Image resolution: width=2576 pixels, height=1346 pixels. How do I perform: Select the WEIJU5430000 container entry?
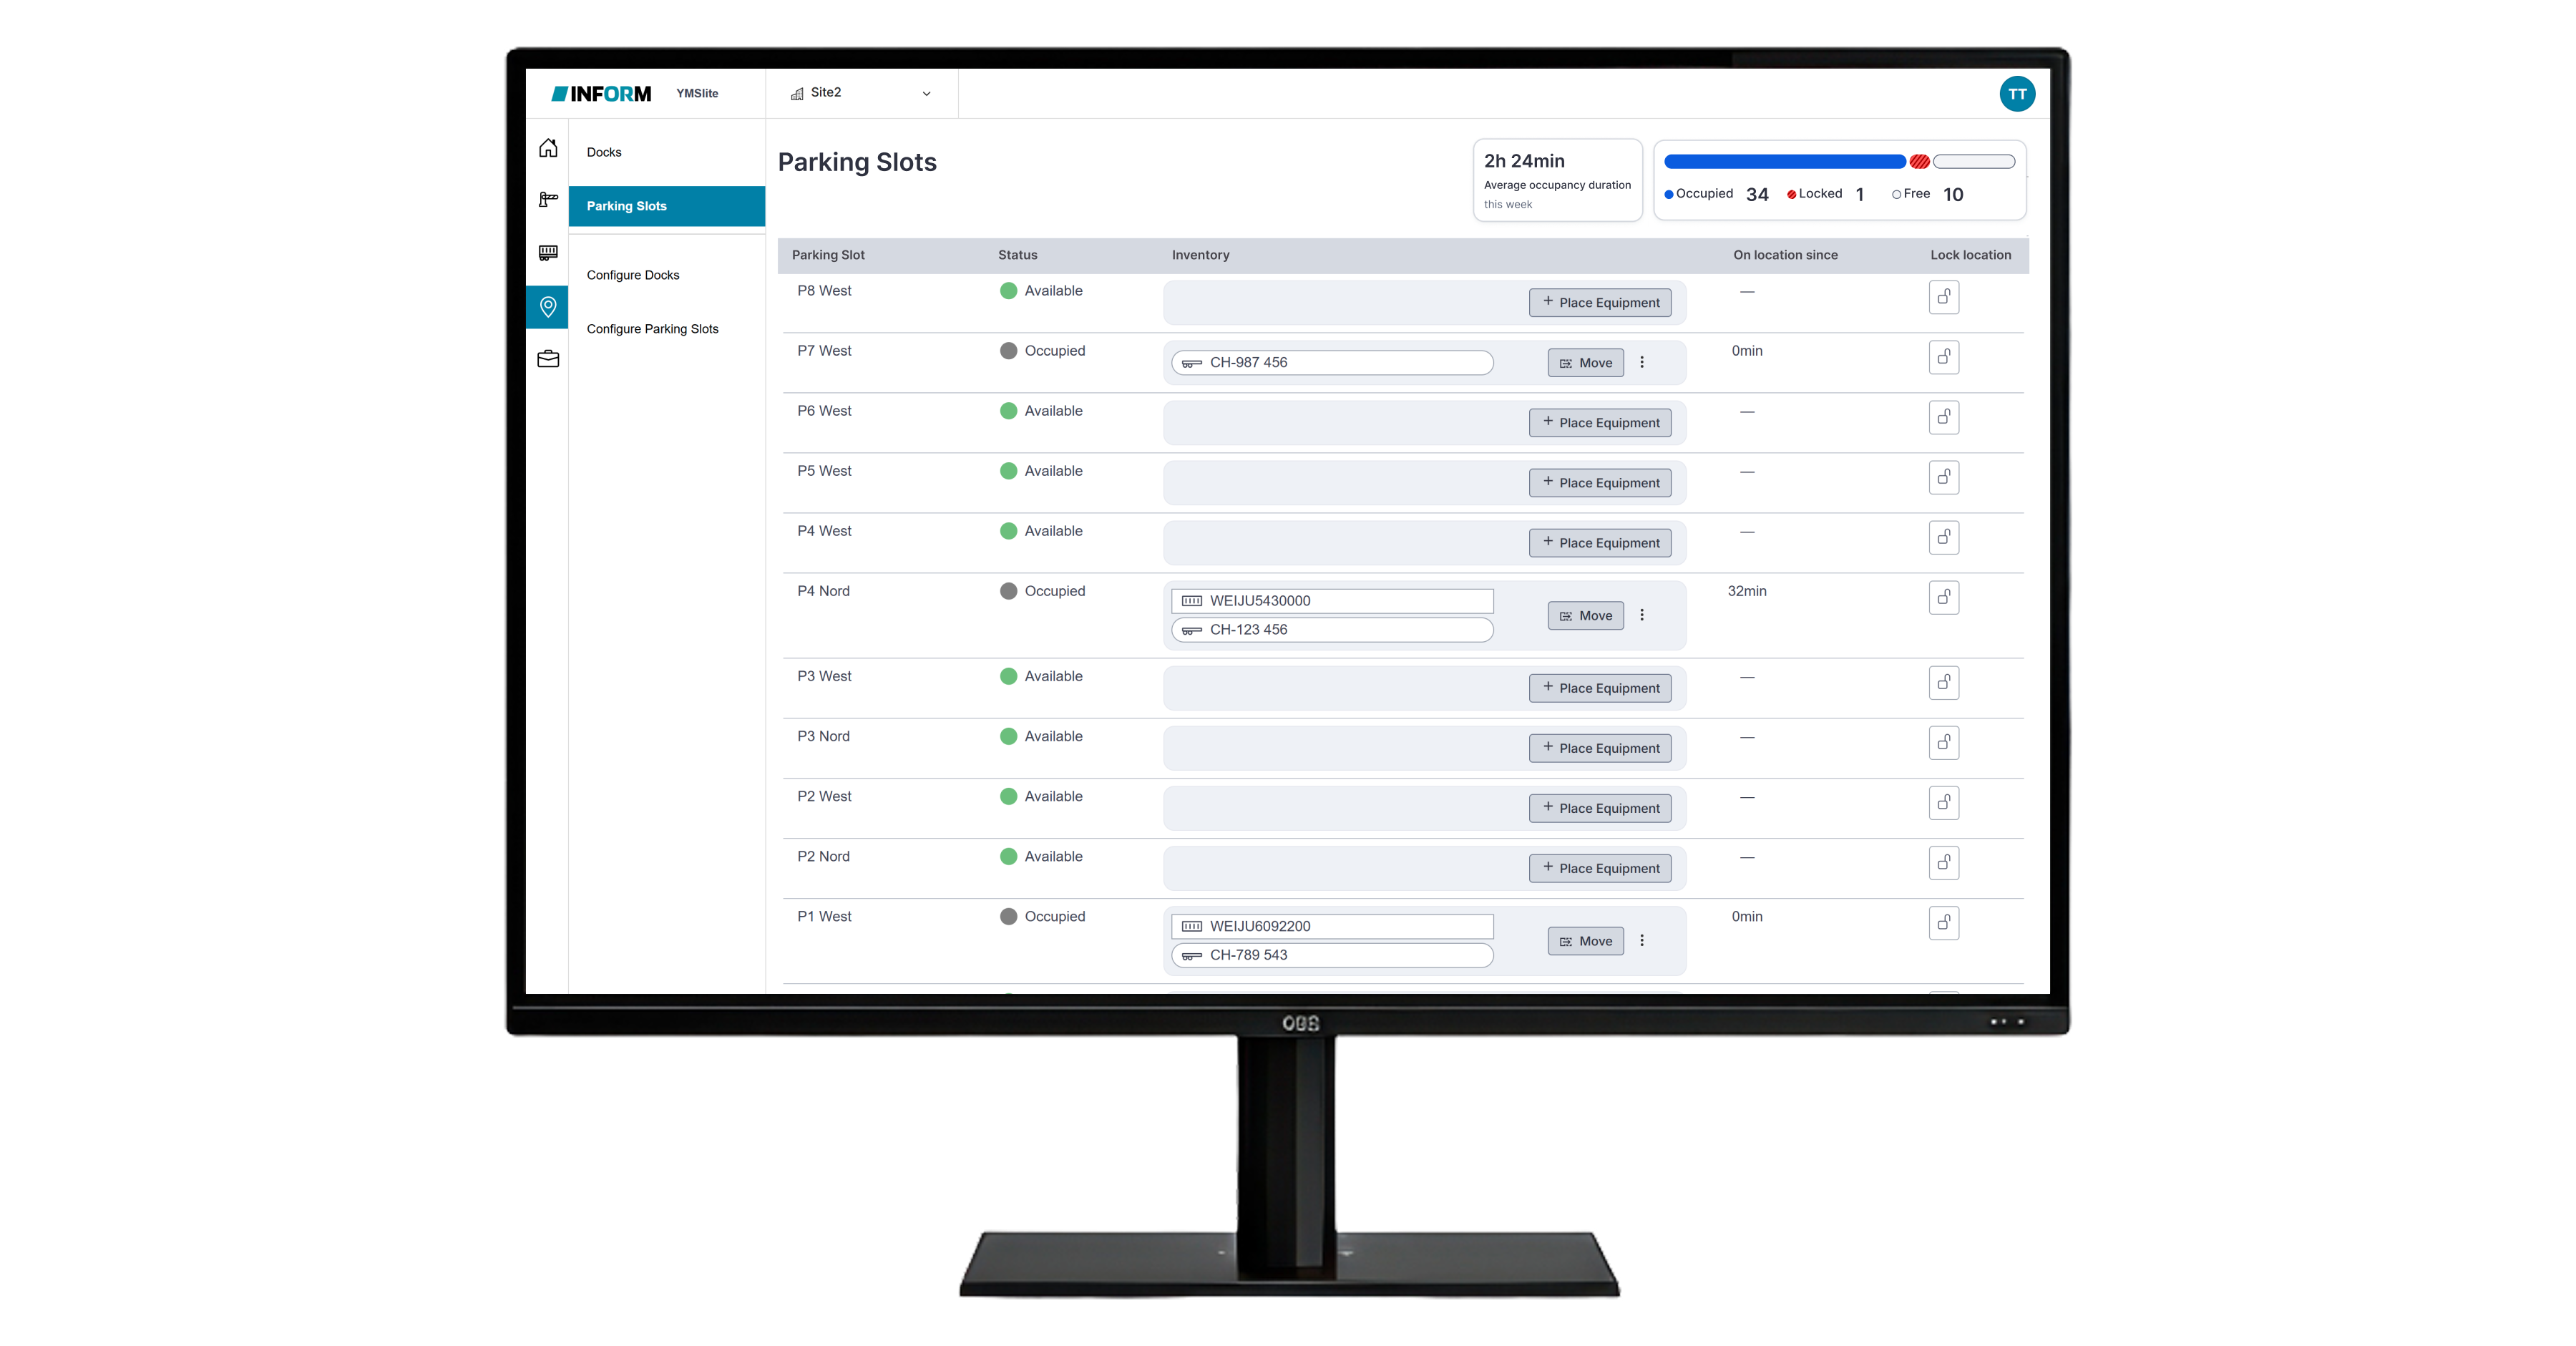pyautogui.click(x=1332, y=601)
